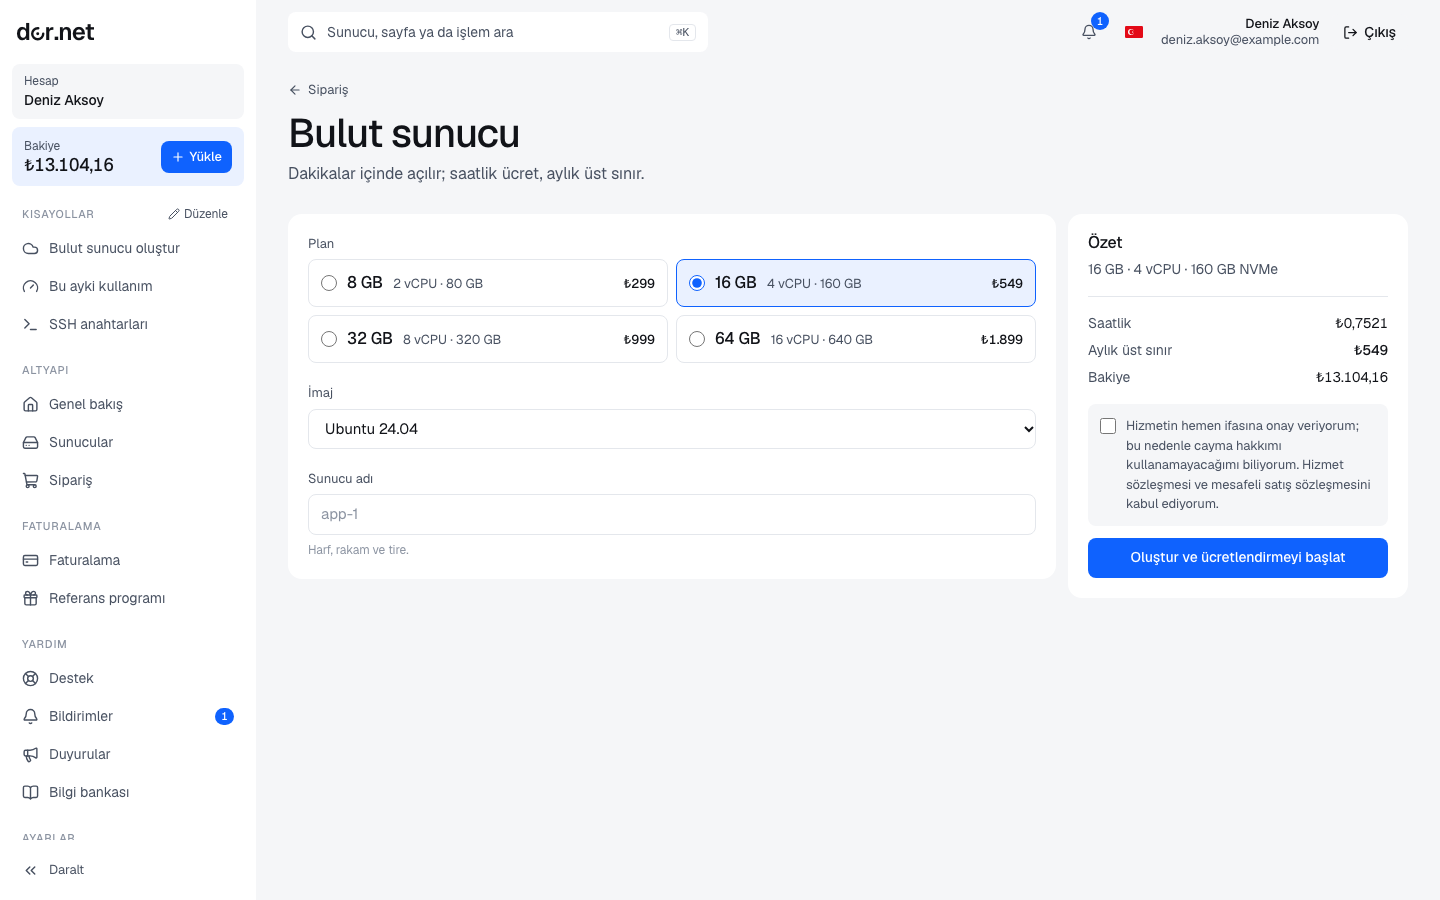Open the Hesap Deniz Aksoy account switcher

click(x=128, y=91)
